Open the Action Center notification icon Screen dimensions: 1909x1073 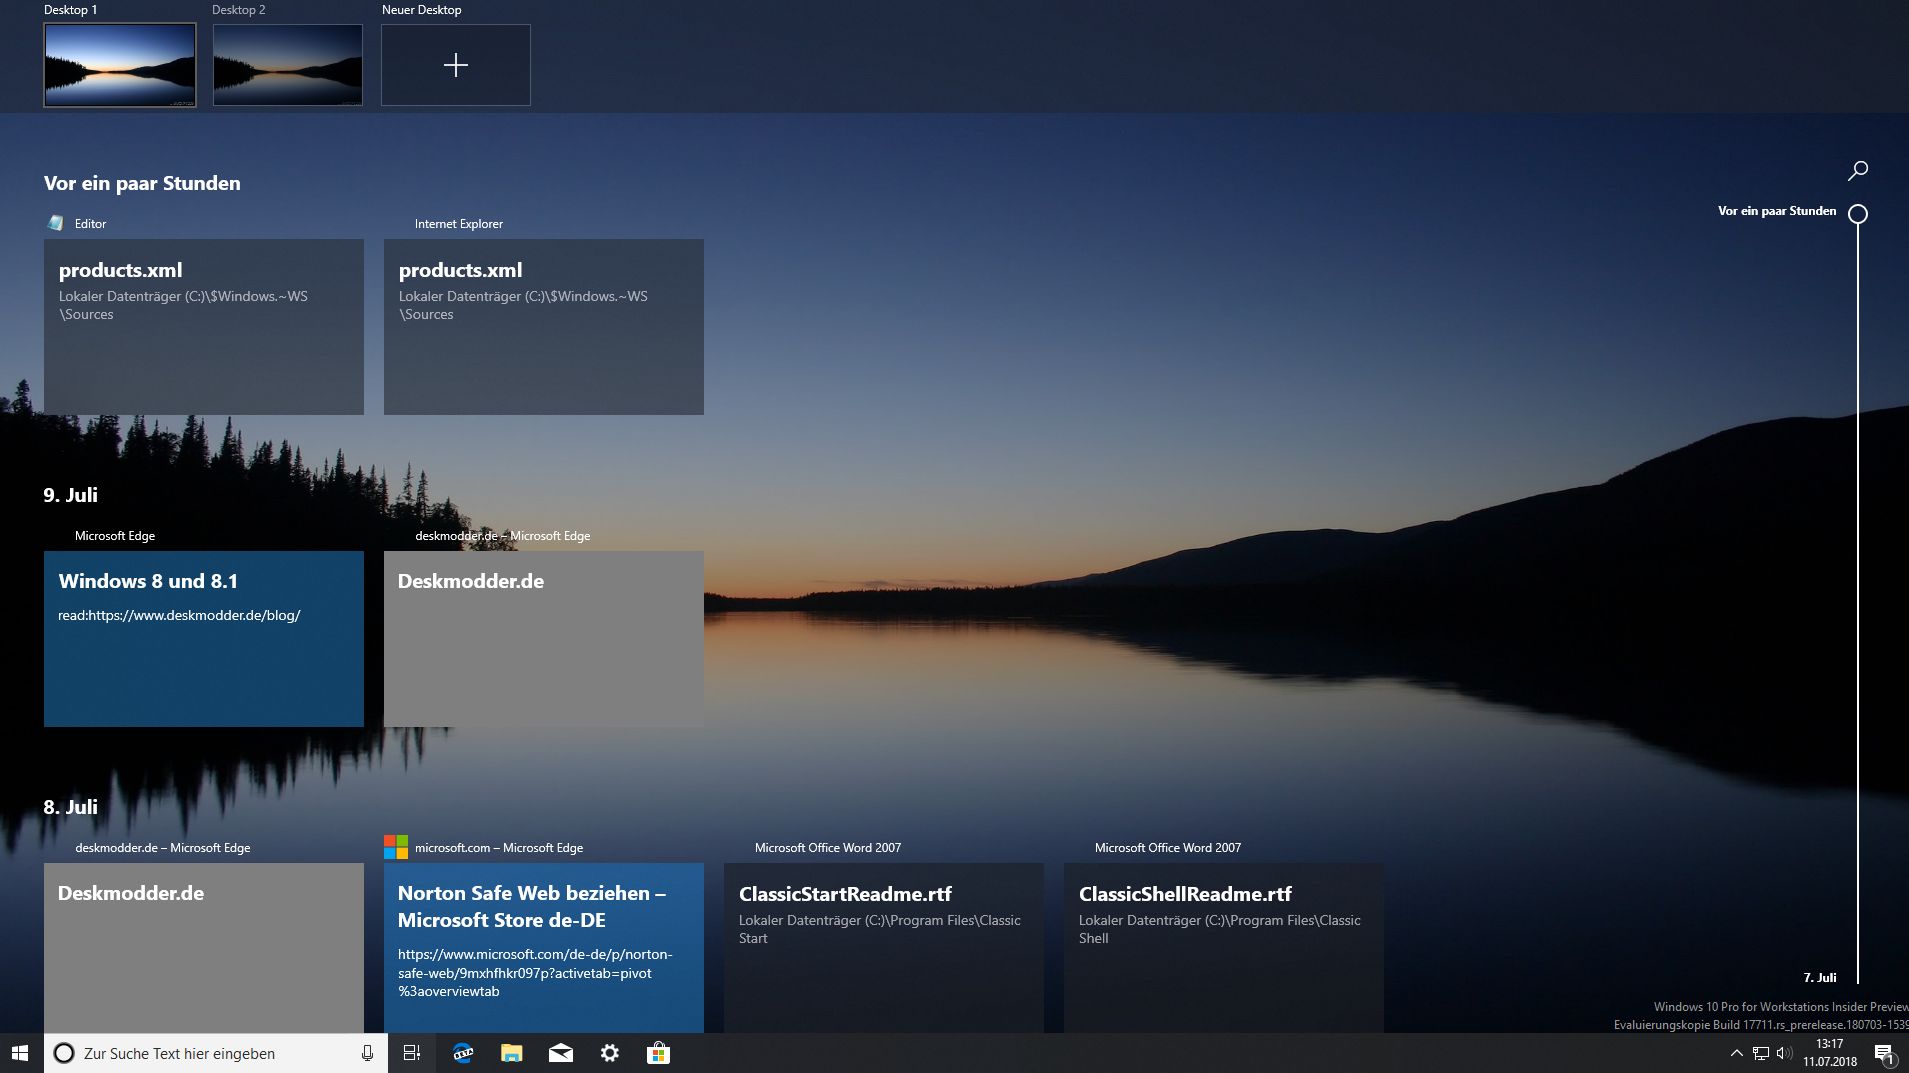1884,1053
